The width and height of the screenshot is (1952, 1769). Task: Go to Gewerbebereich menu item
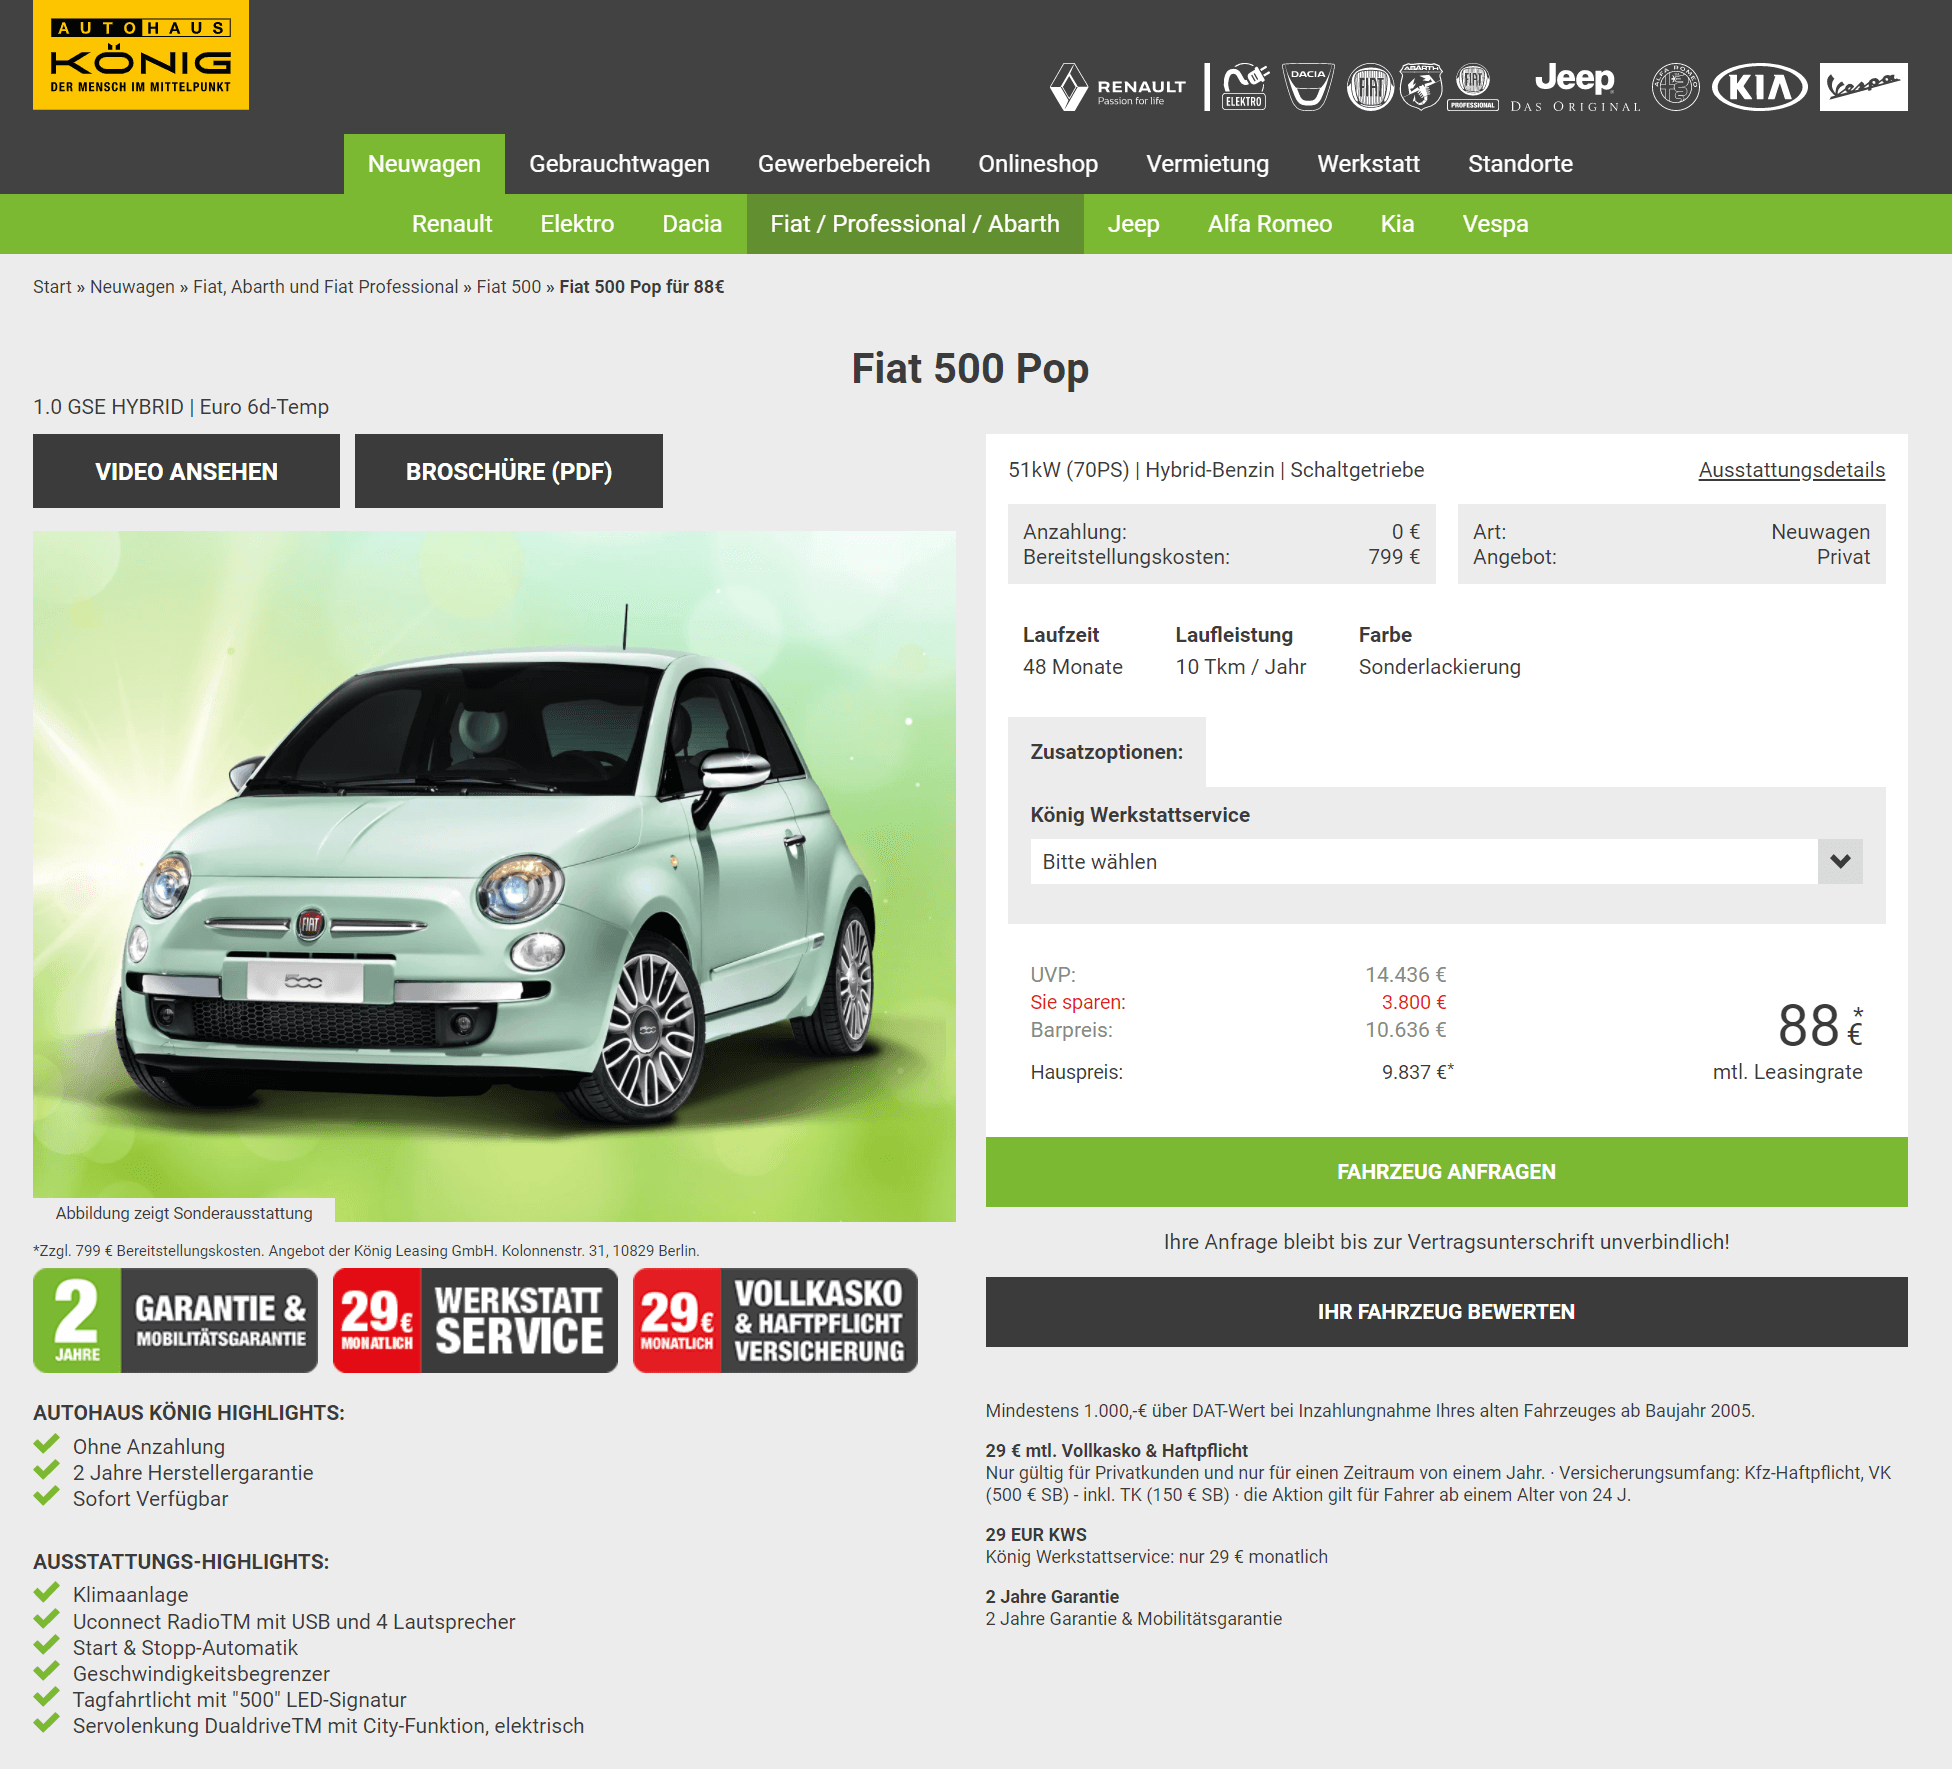844,164
